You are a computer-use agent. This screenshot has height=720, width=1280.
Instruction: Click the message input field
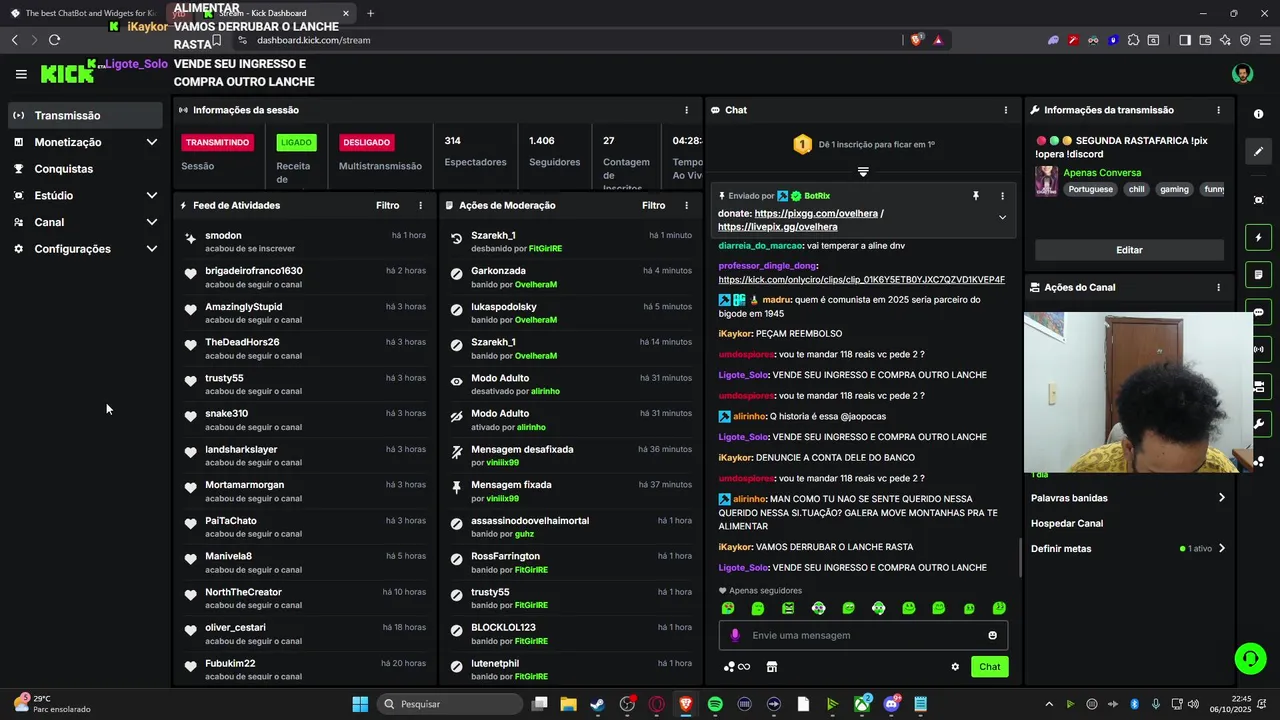(863, 635)
